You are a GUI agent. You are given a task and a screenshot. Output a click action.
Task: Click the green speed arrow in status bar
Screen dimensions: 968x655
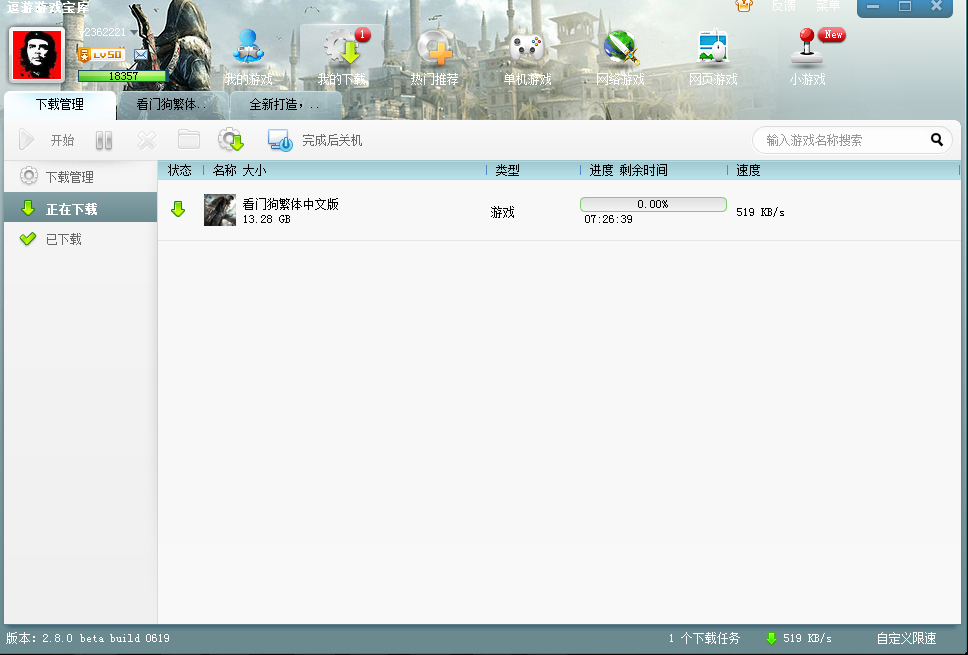[x=771, y=638]
